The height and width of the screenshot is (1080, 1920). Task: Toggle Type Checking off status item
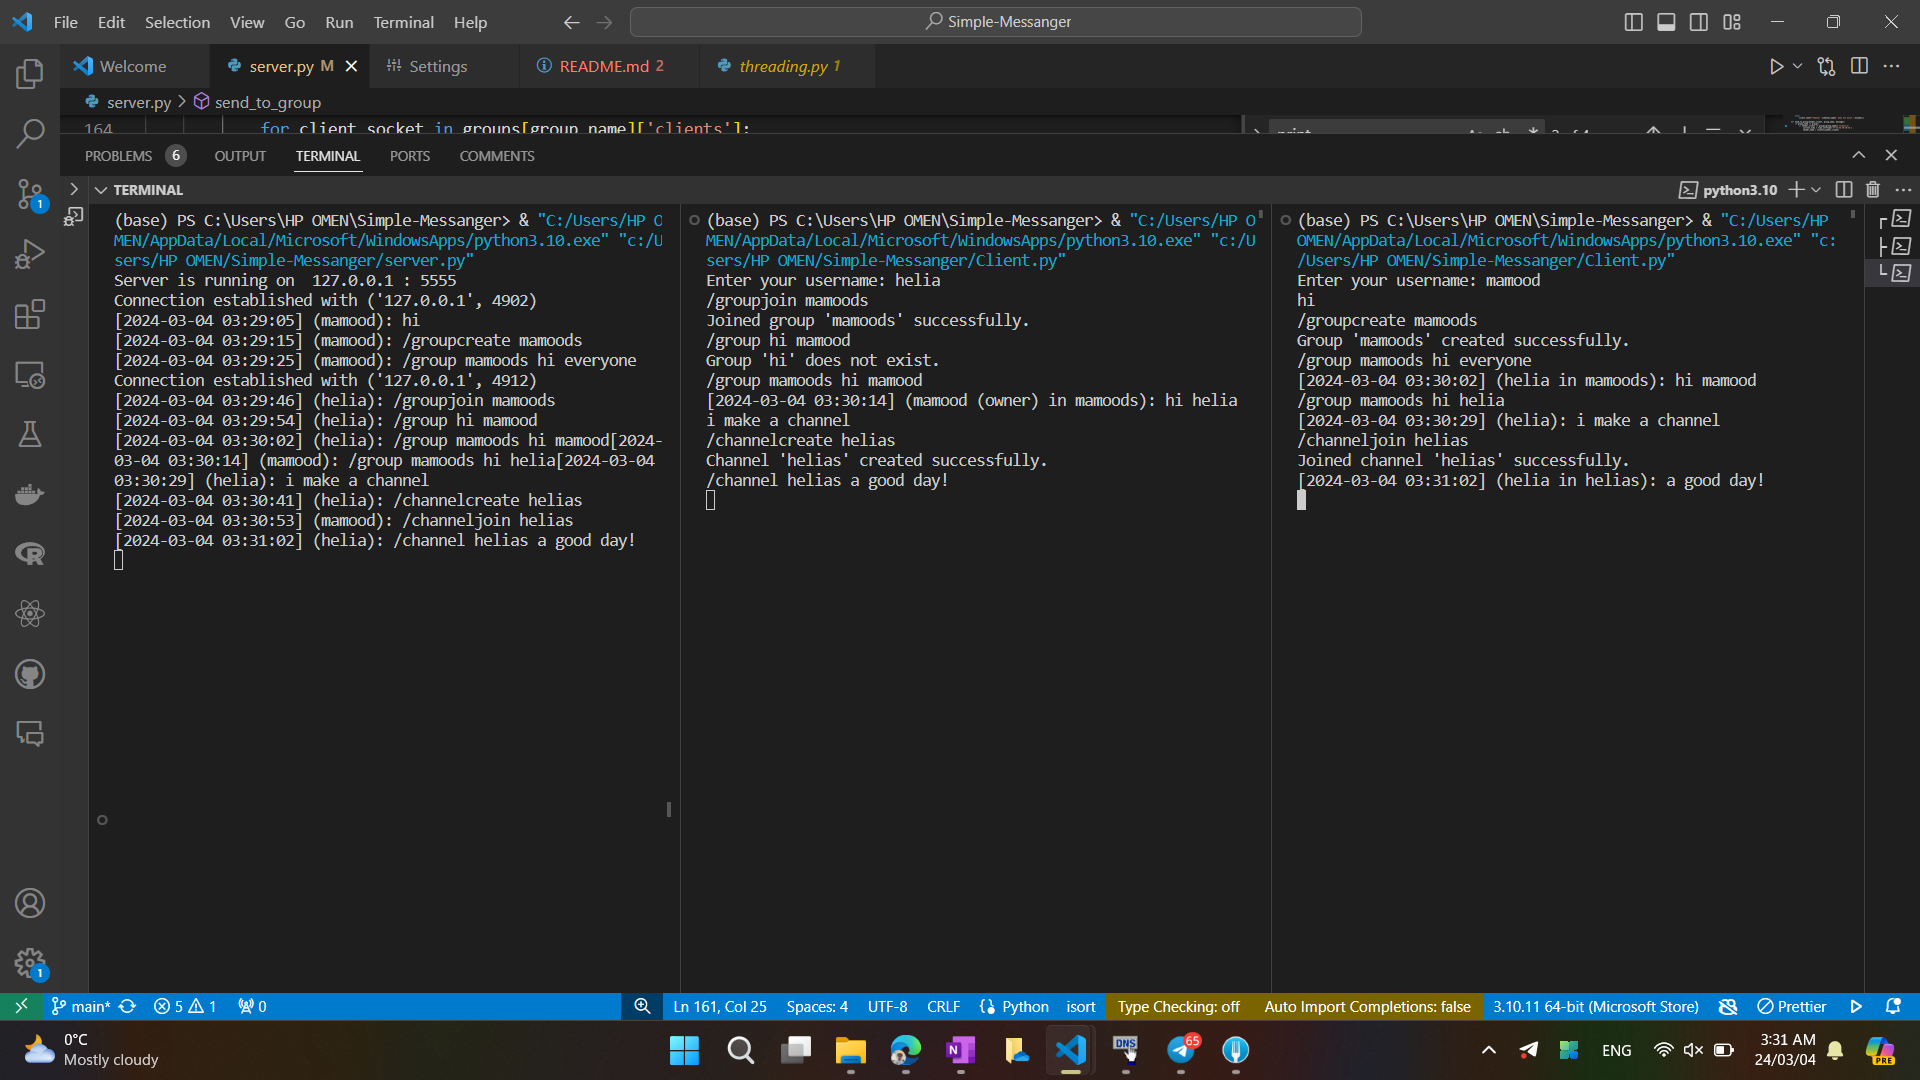click(x=1178, y=1006)
